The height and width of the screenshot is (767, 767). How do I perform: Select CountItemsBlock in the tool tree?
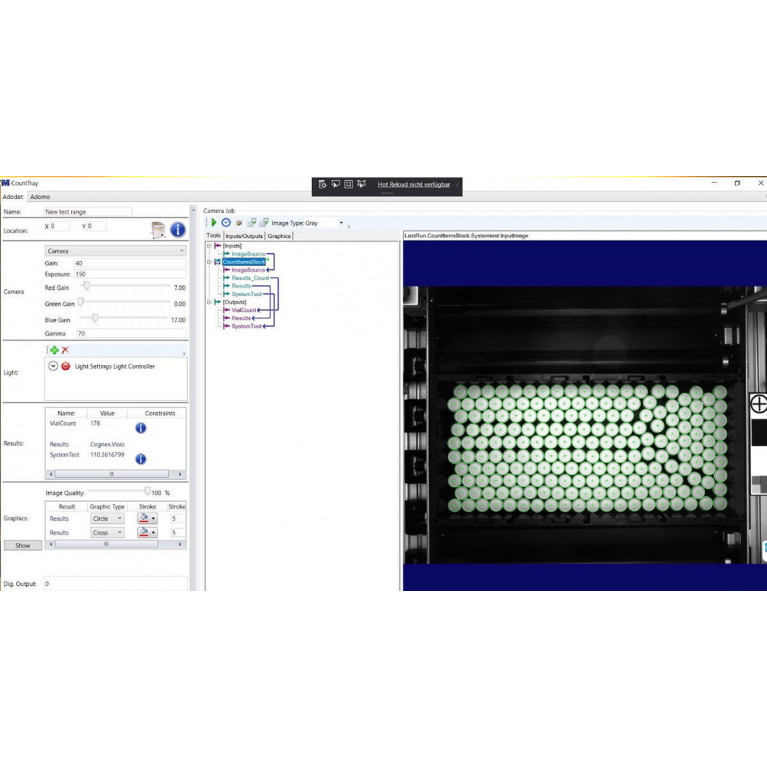[x=244, y=262]
